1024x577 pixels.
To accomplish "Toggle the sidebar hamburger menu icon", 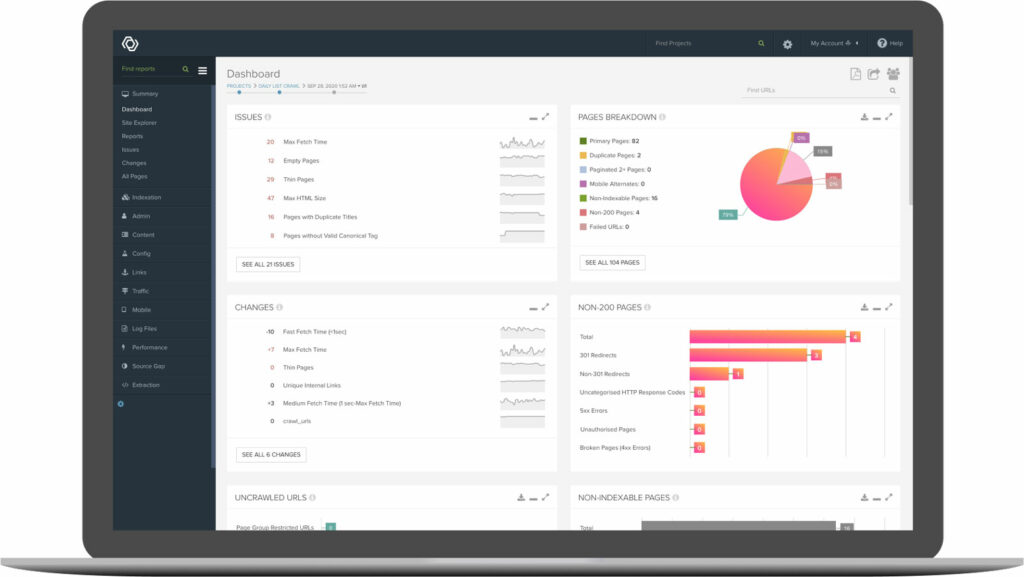I will pos(202,70).
